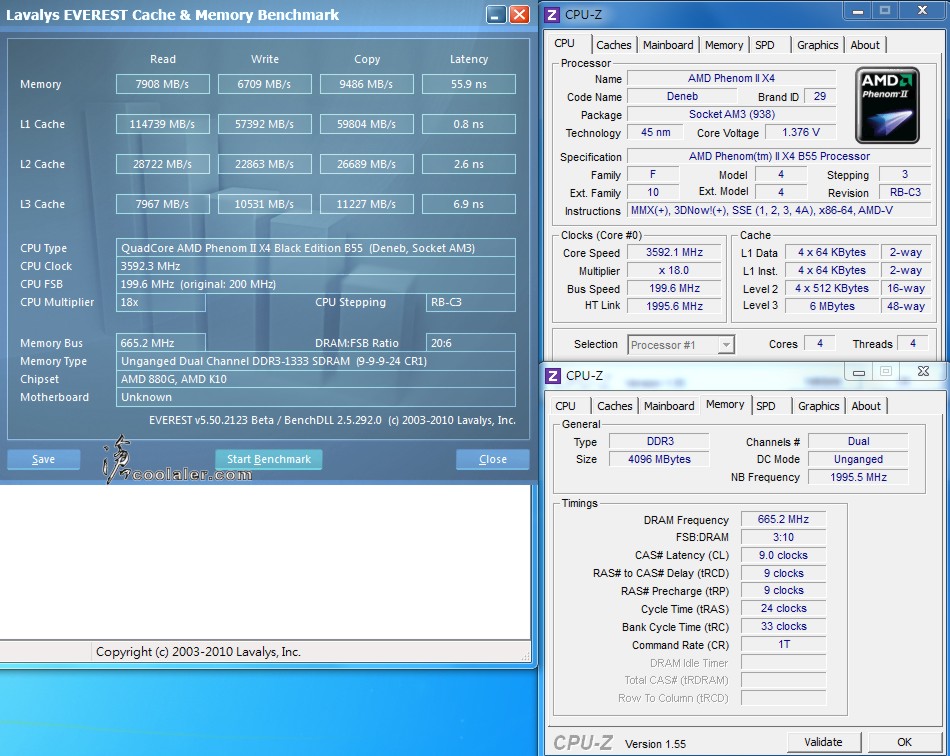Image resolution: width=950 pixels, height=756 pixels.
Task: Click OK in the lower CPU-Z window
Action: pyautogui.click(x=905, y=742)
